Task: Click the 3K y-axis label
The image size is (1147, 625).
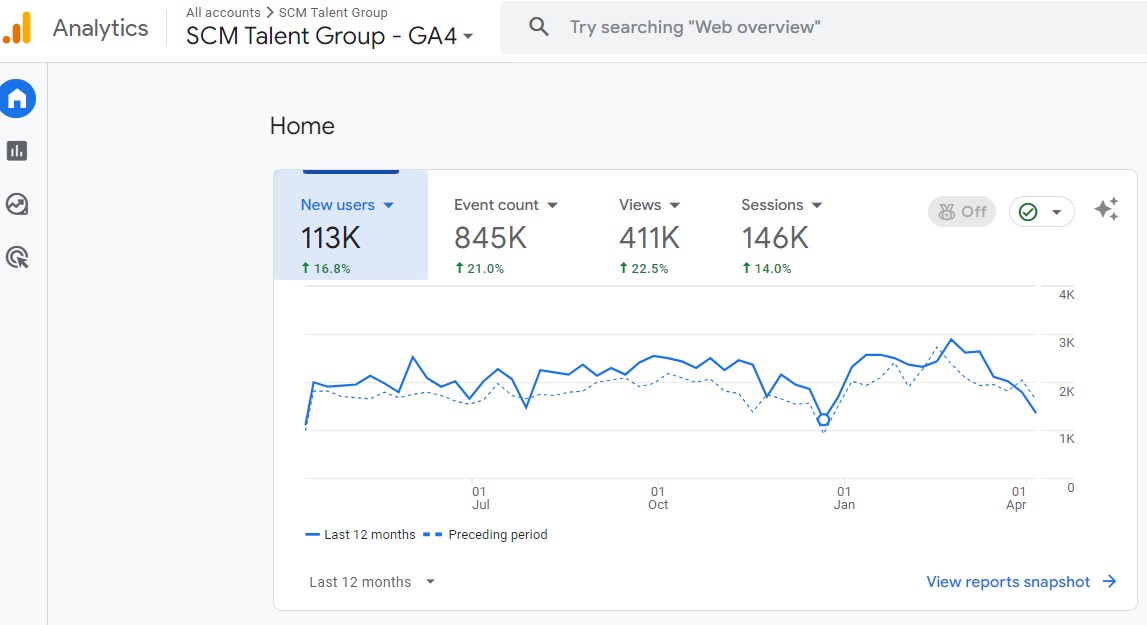Action: click(x=1067, y=343)
